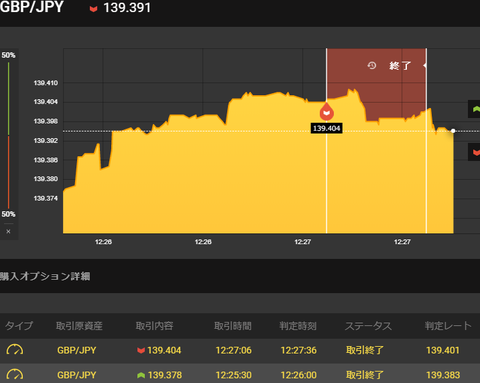Image resolution: width=480 pixels, height=383 pixels.
Task: Click the 購入オプション詳細 section header
Action: coord(45,276)
